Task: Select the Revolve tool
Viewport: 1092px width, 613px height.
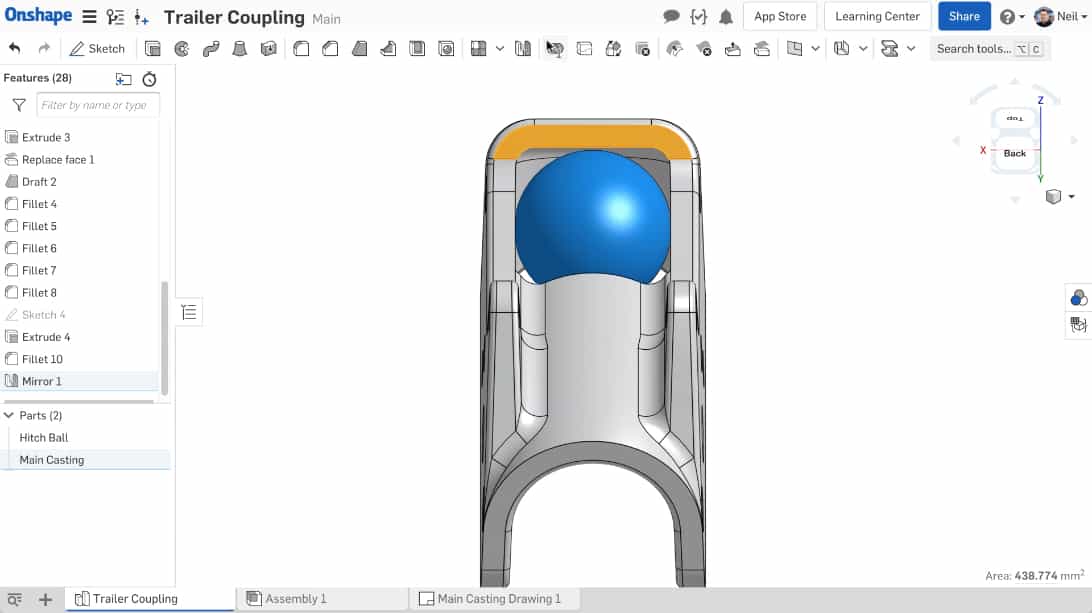Action: (x=182, y=49)
